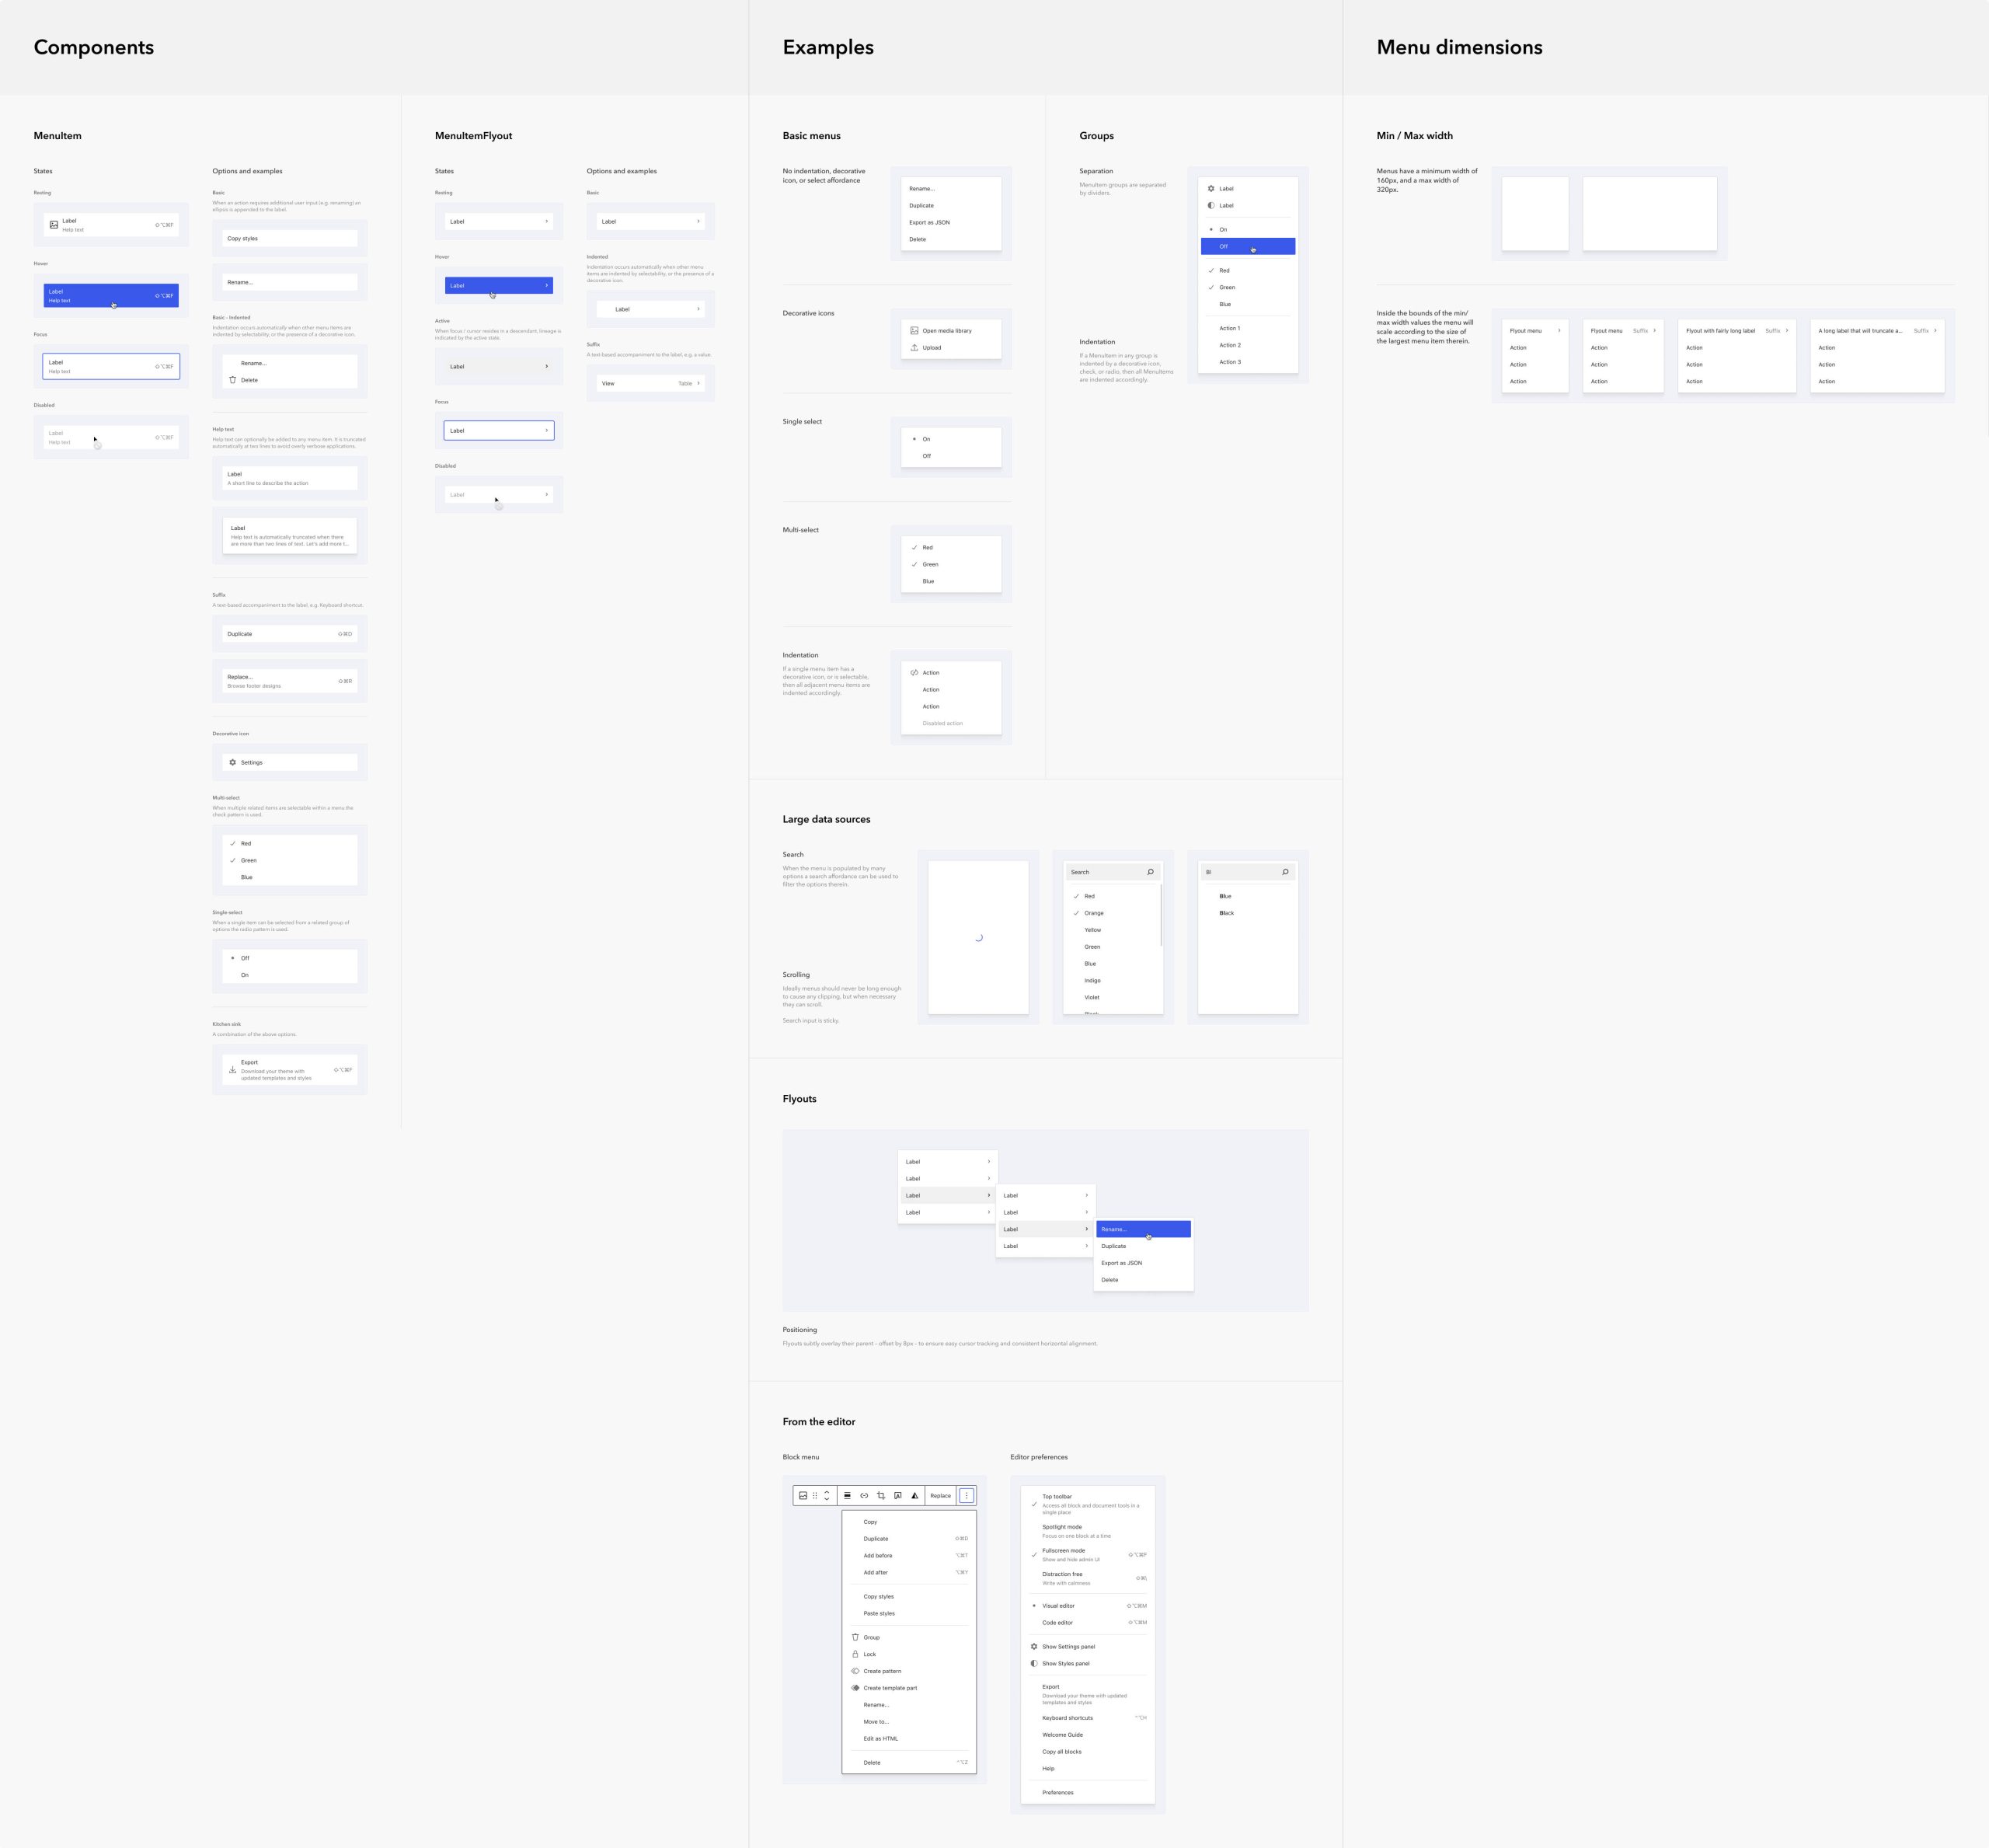Toggle the Orange checked item in search menu
This screenshot has width=1989, height=1848.
(1094, 913)
